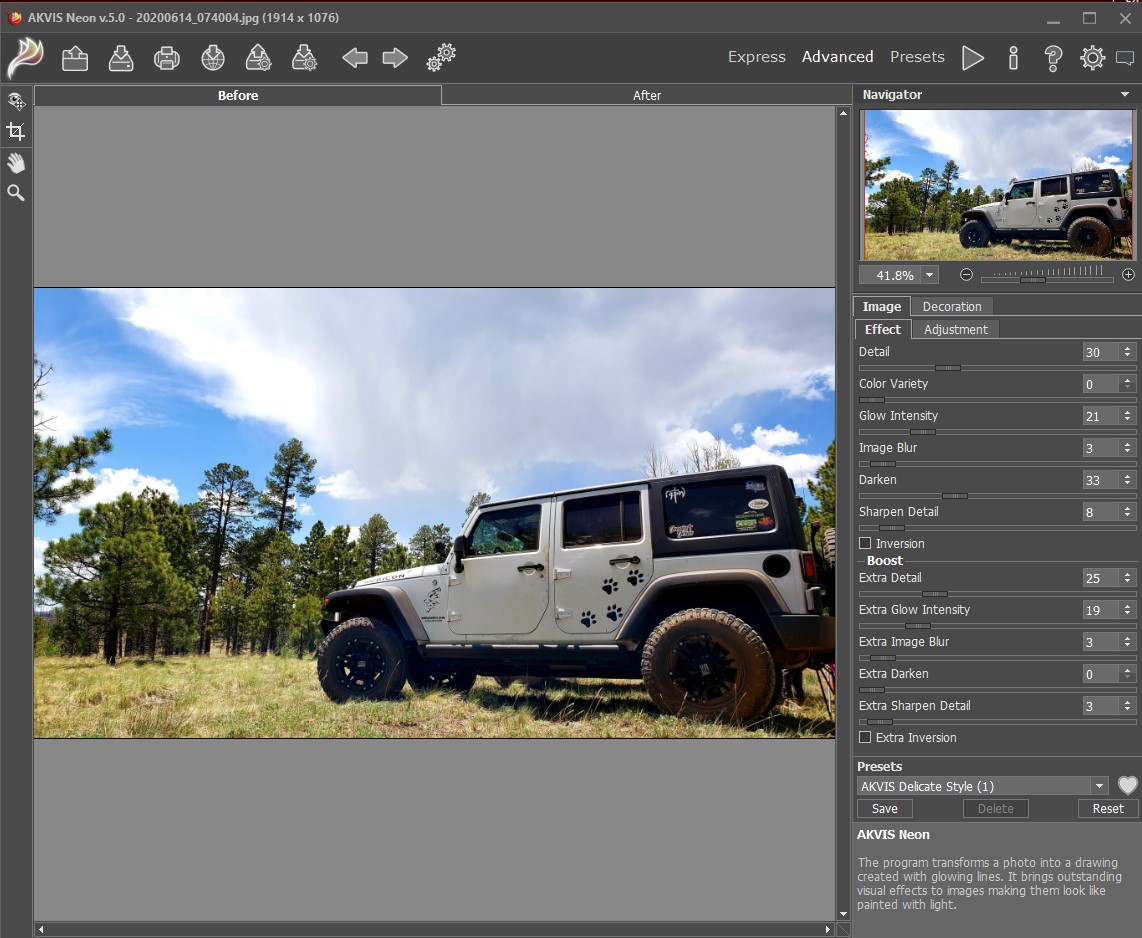Screen dimensions: 1142x938
Task: Enable the Inversion checkbox
Action: tap(864, 543)
